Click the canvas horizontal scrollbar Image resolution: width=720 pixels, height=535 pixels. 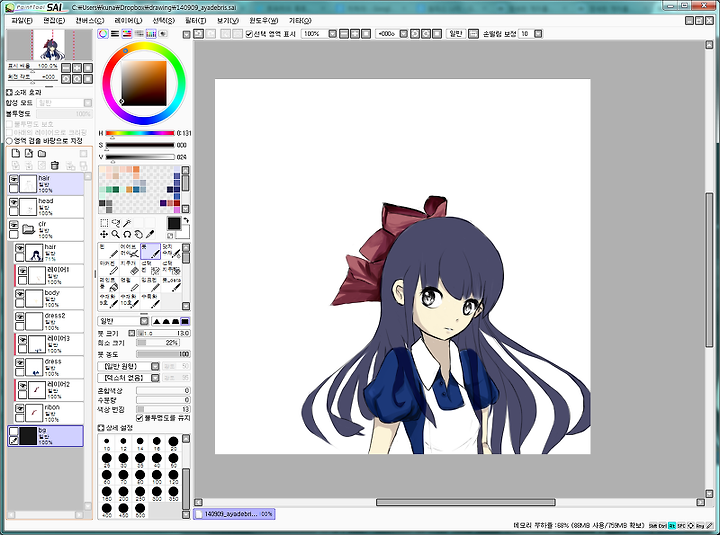[x=466, y=502]
